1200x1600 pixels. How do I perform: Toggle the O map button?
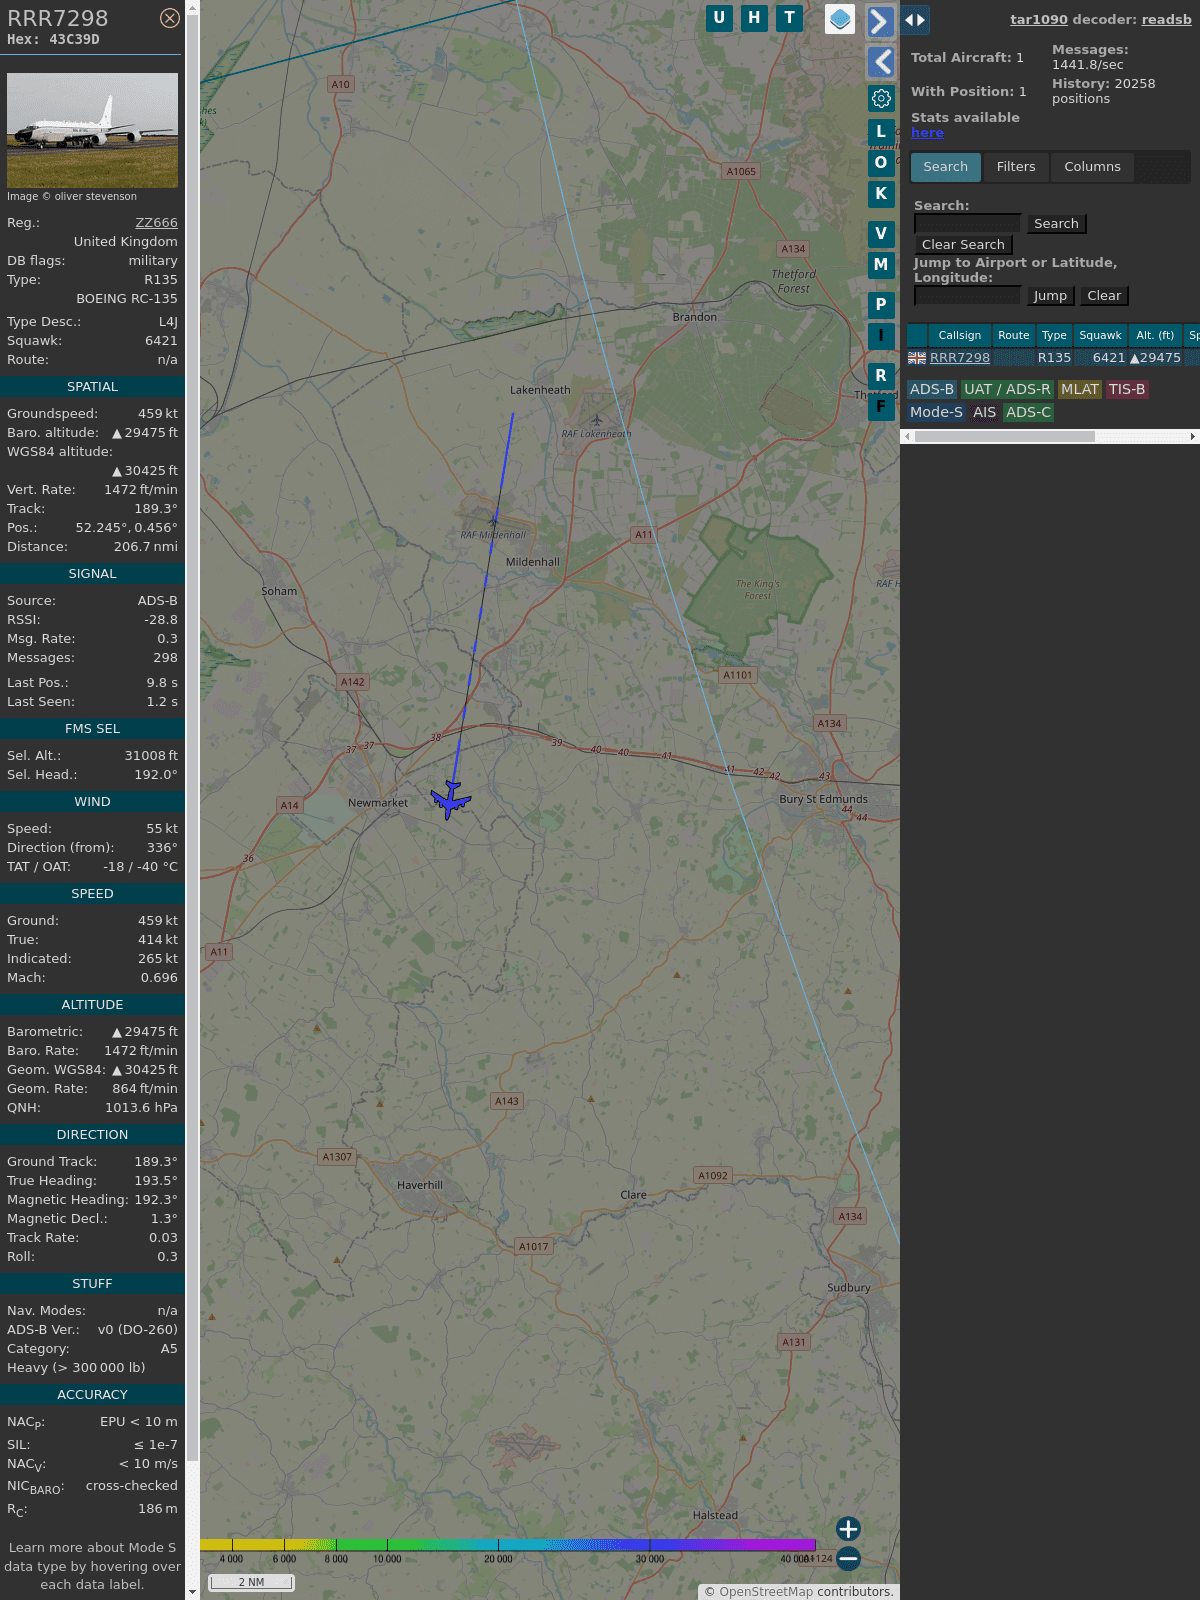[x=881, y=162]
